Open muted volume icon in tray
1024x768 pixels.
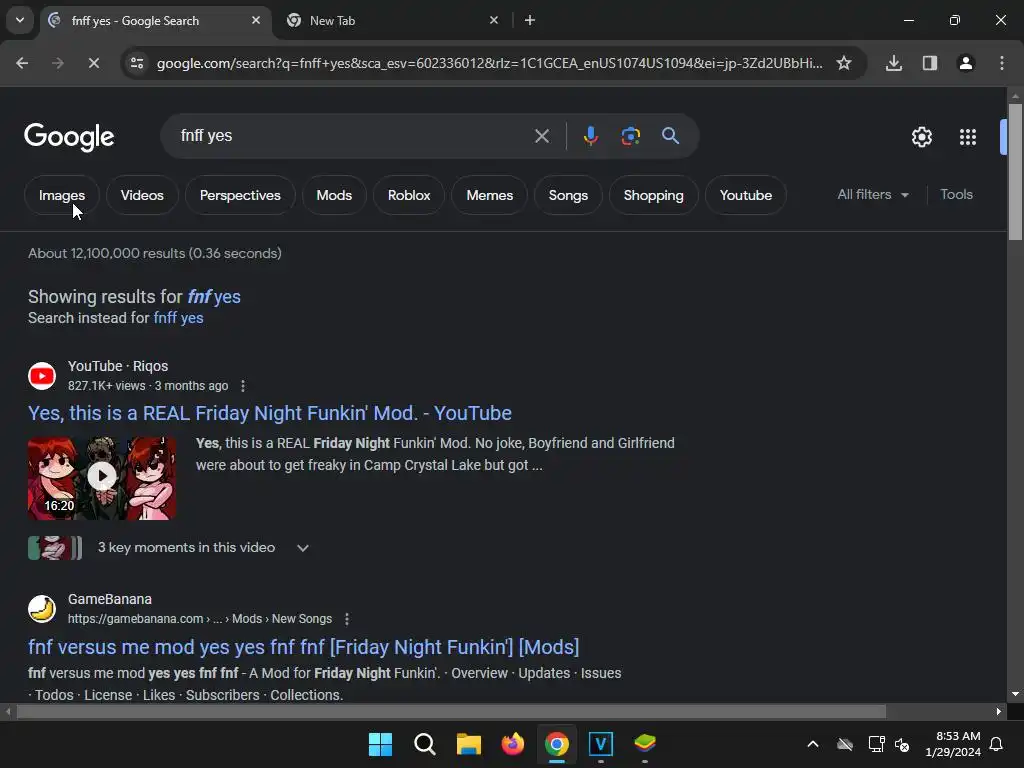point(903,744)
